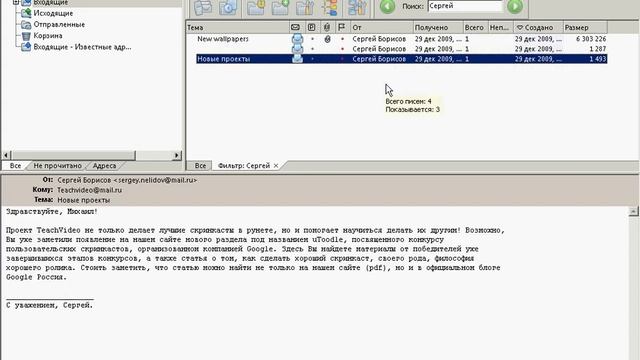
Task: Click the Тема: Новые проекты header value
Action: (x=84, y=200)
